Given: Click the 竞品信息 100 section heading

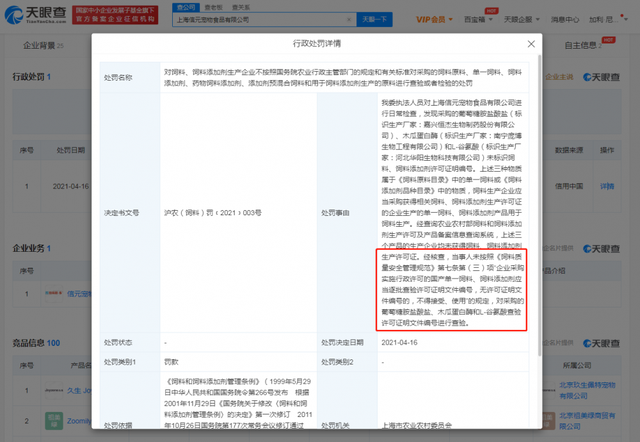Looking at the screenshot, I should pyautogui.click(x=36, y=343).
